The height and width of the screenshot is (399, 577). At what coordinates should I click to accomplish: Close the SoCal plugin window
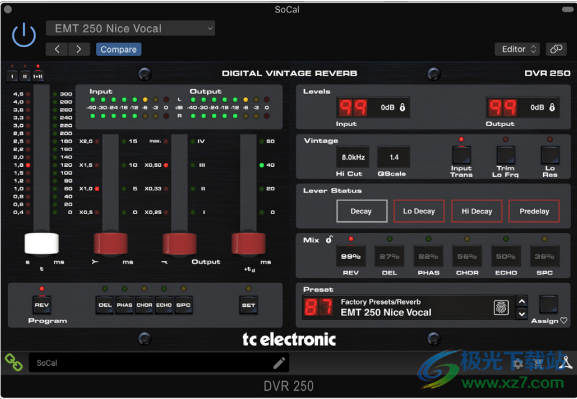pyautogui.click(x=8, y=9)
